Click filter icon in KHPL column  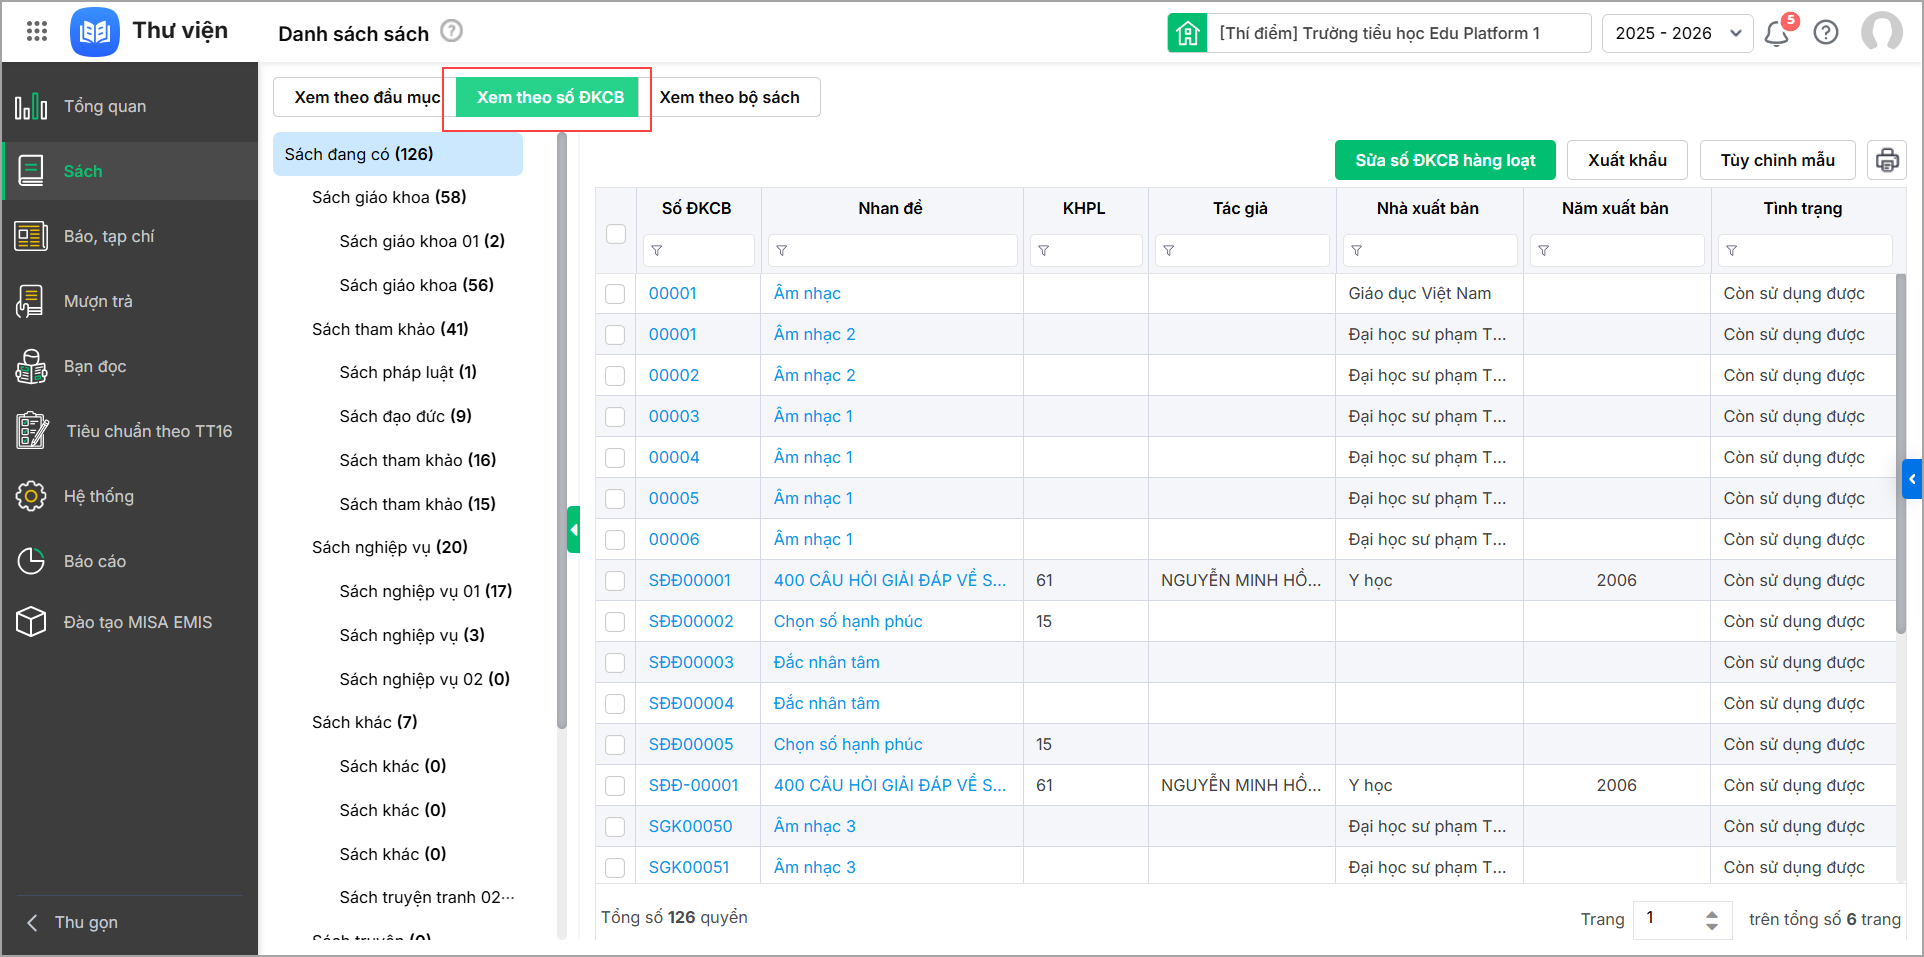coord(1044,251)
